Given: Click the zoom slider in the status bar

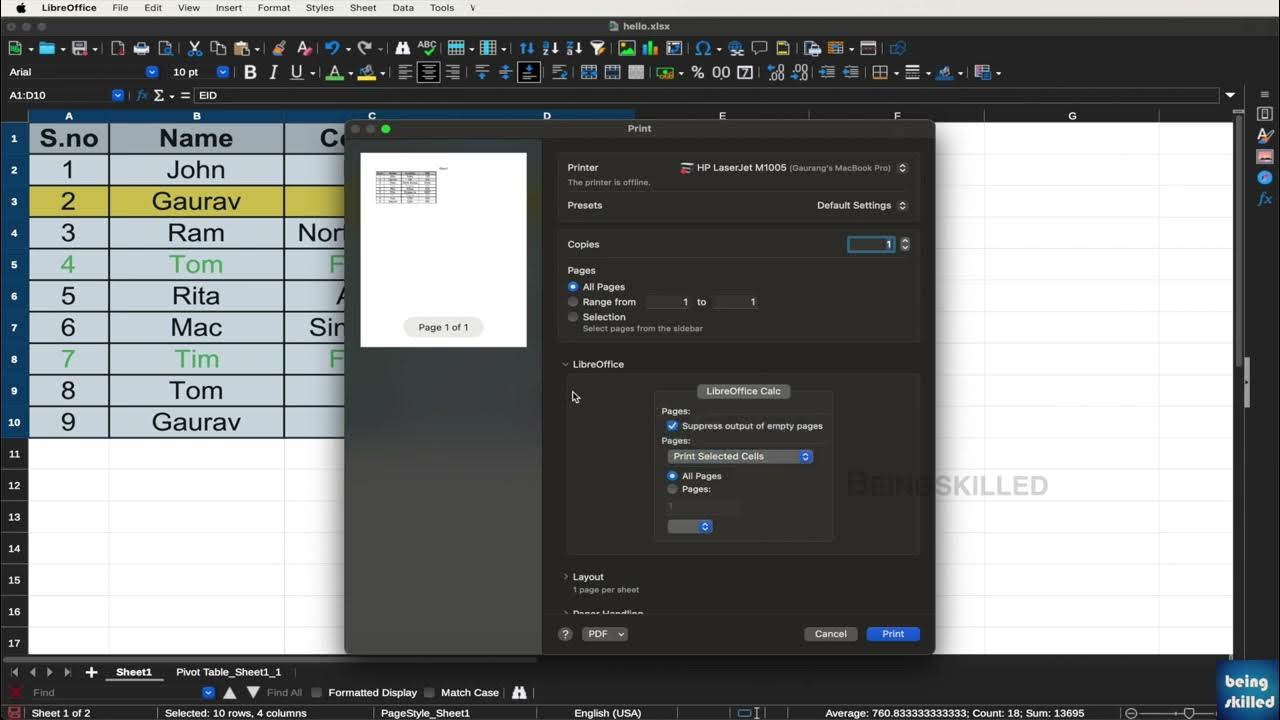Looking at the screenshot, I should point(1188,713).
